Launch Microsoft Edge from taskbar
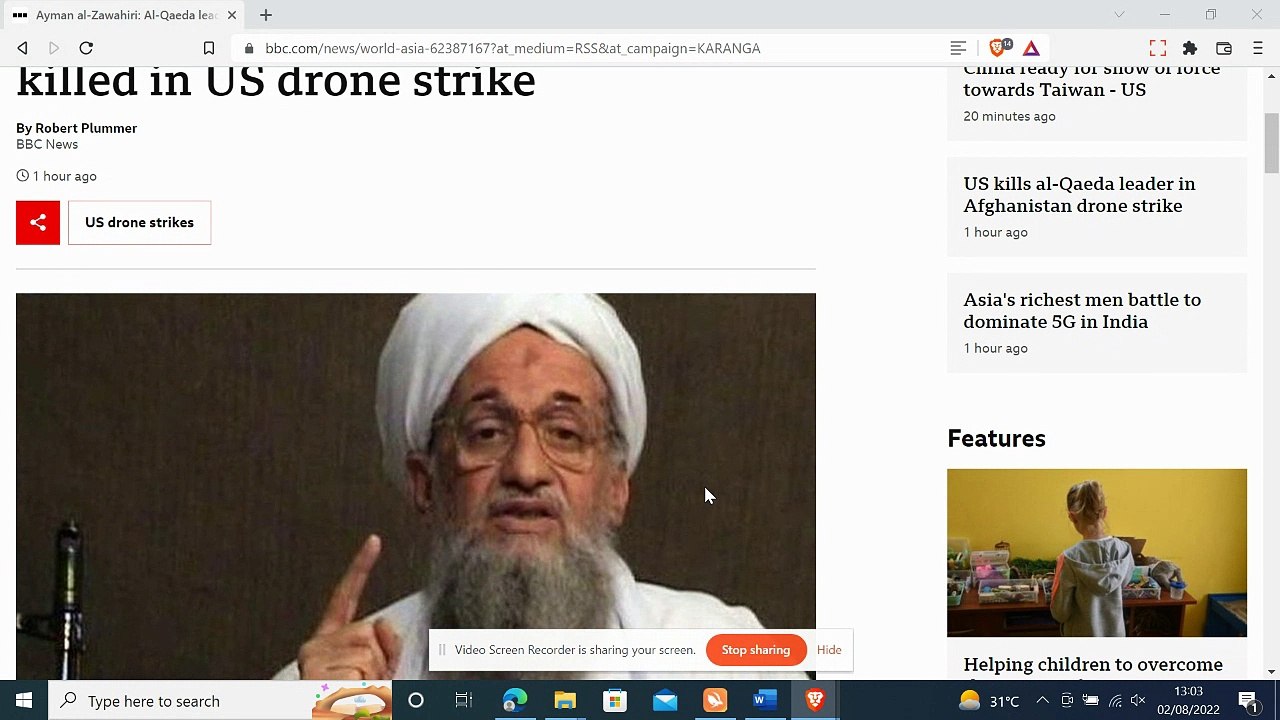1280x720 pixels. point(515,701)
